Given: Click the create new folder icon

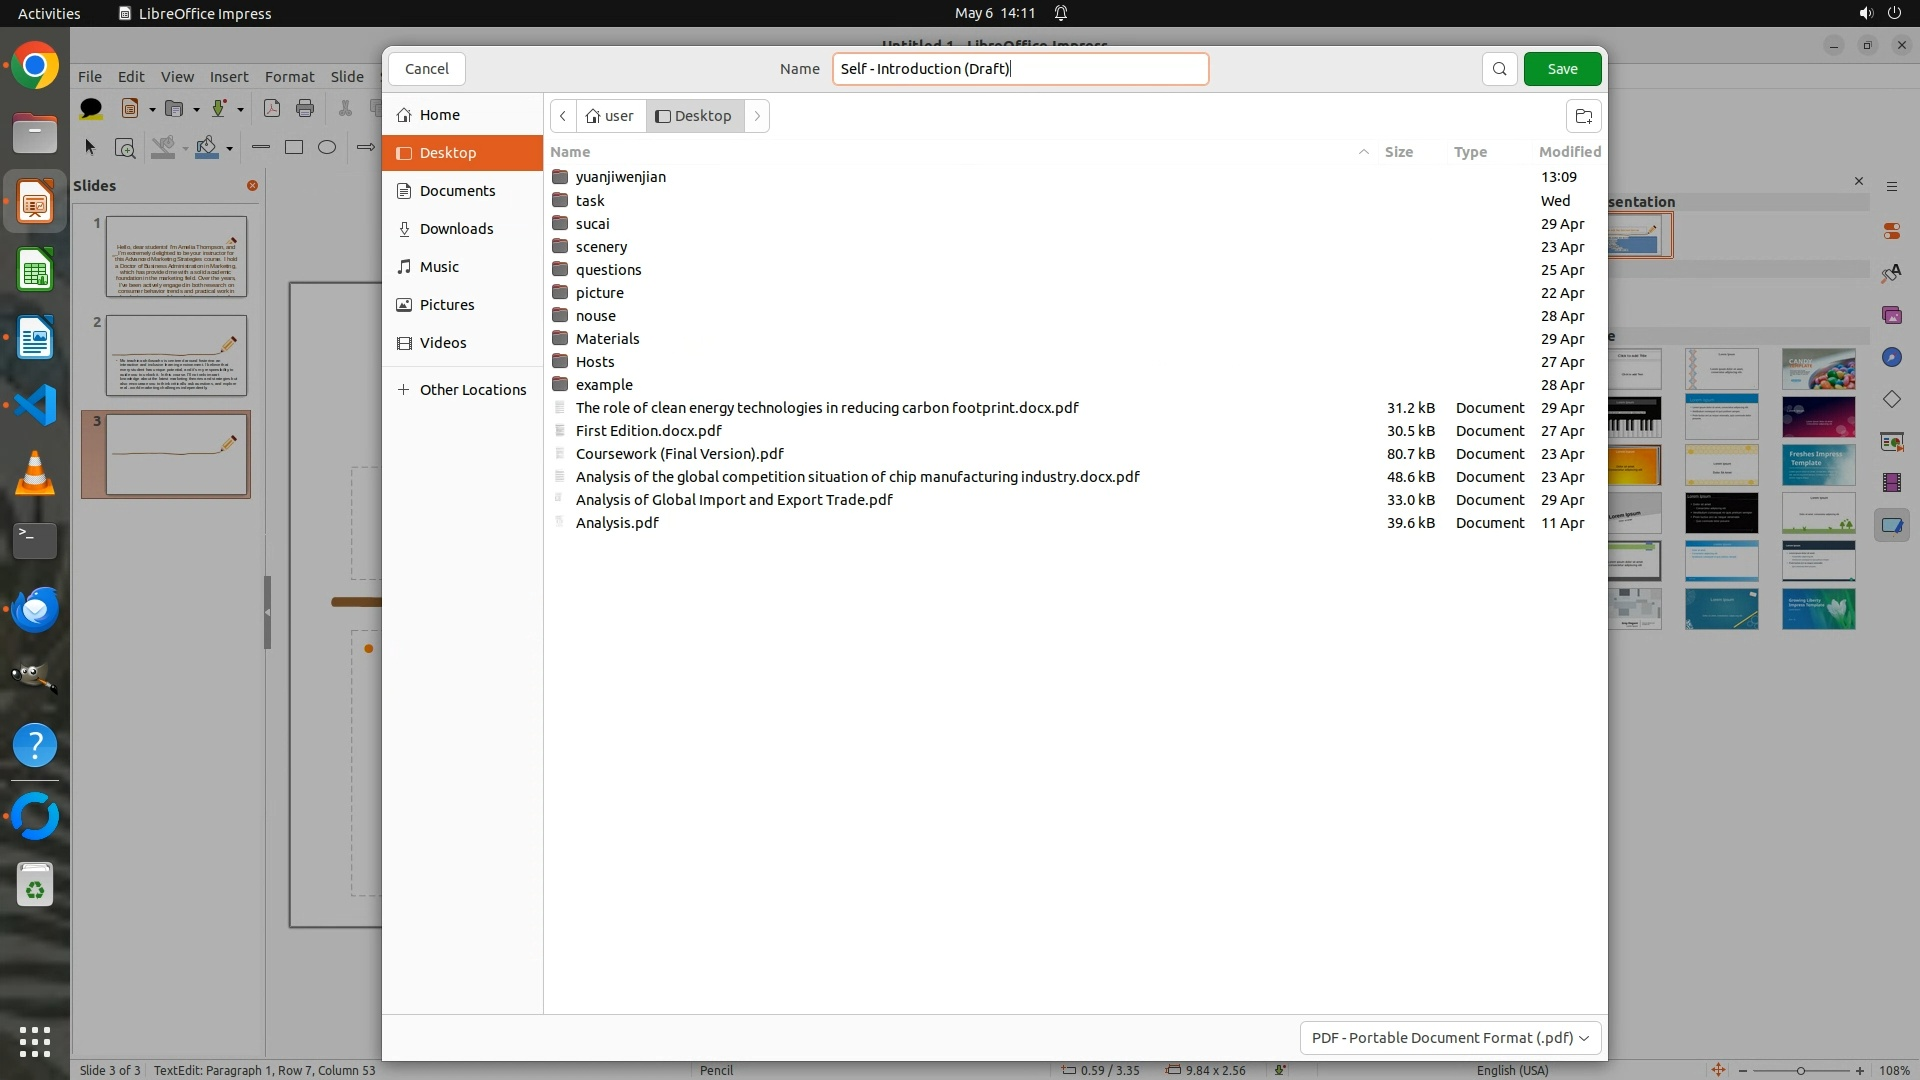Looking at the screenshot, I should [x=1583, y=116].
